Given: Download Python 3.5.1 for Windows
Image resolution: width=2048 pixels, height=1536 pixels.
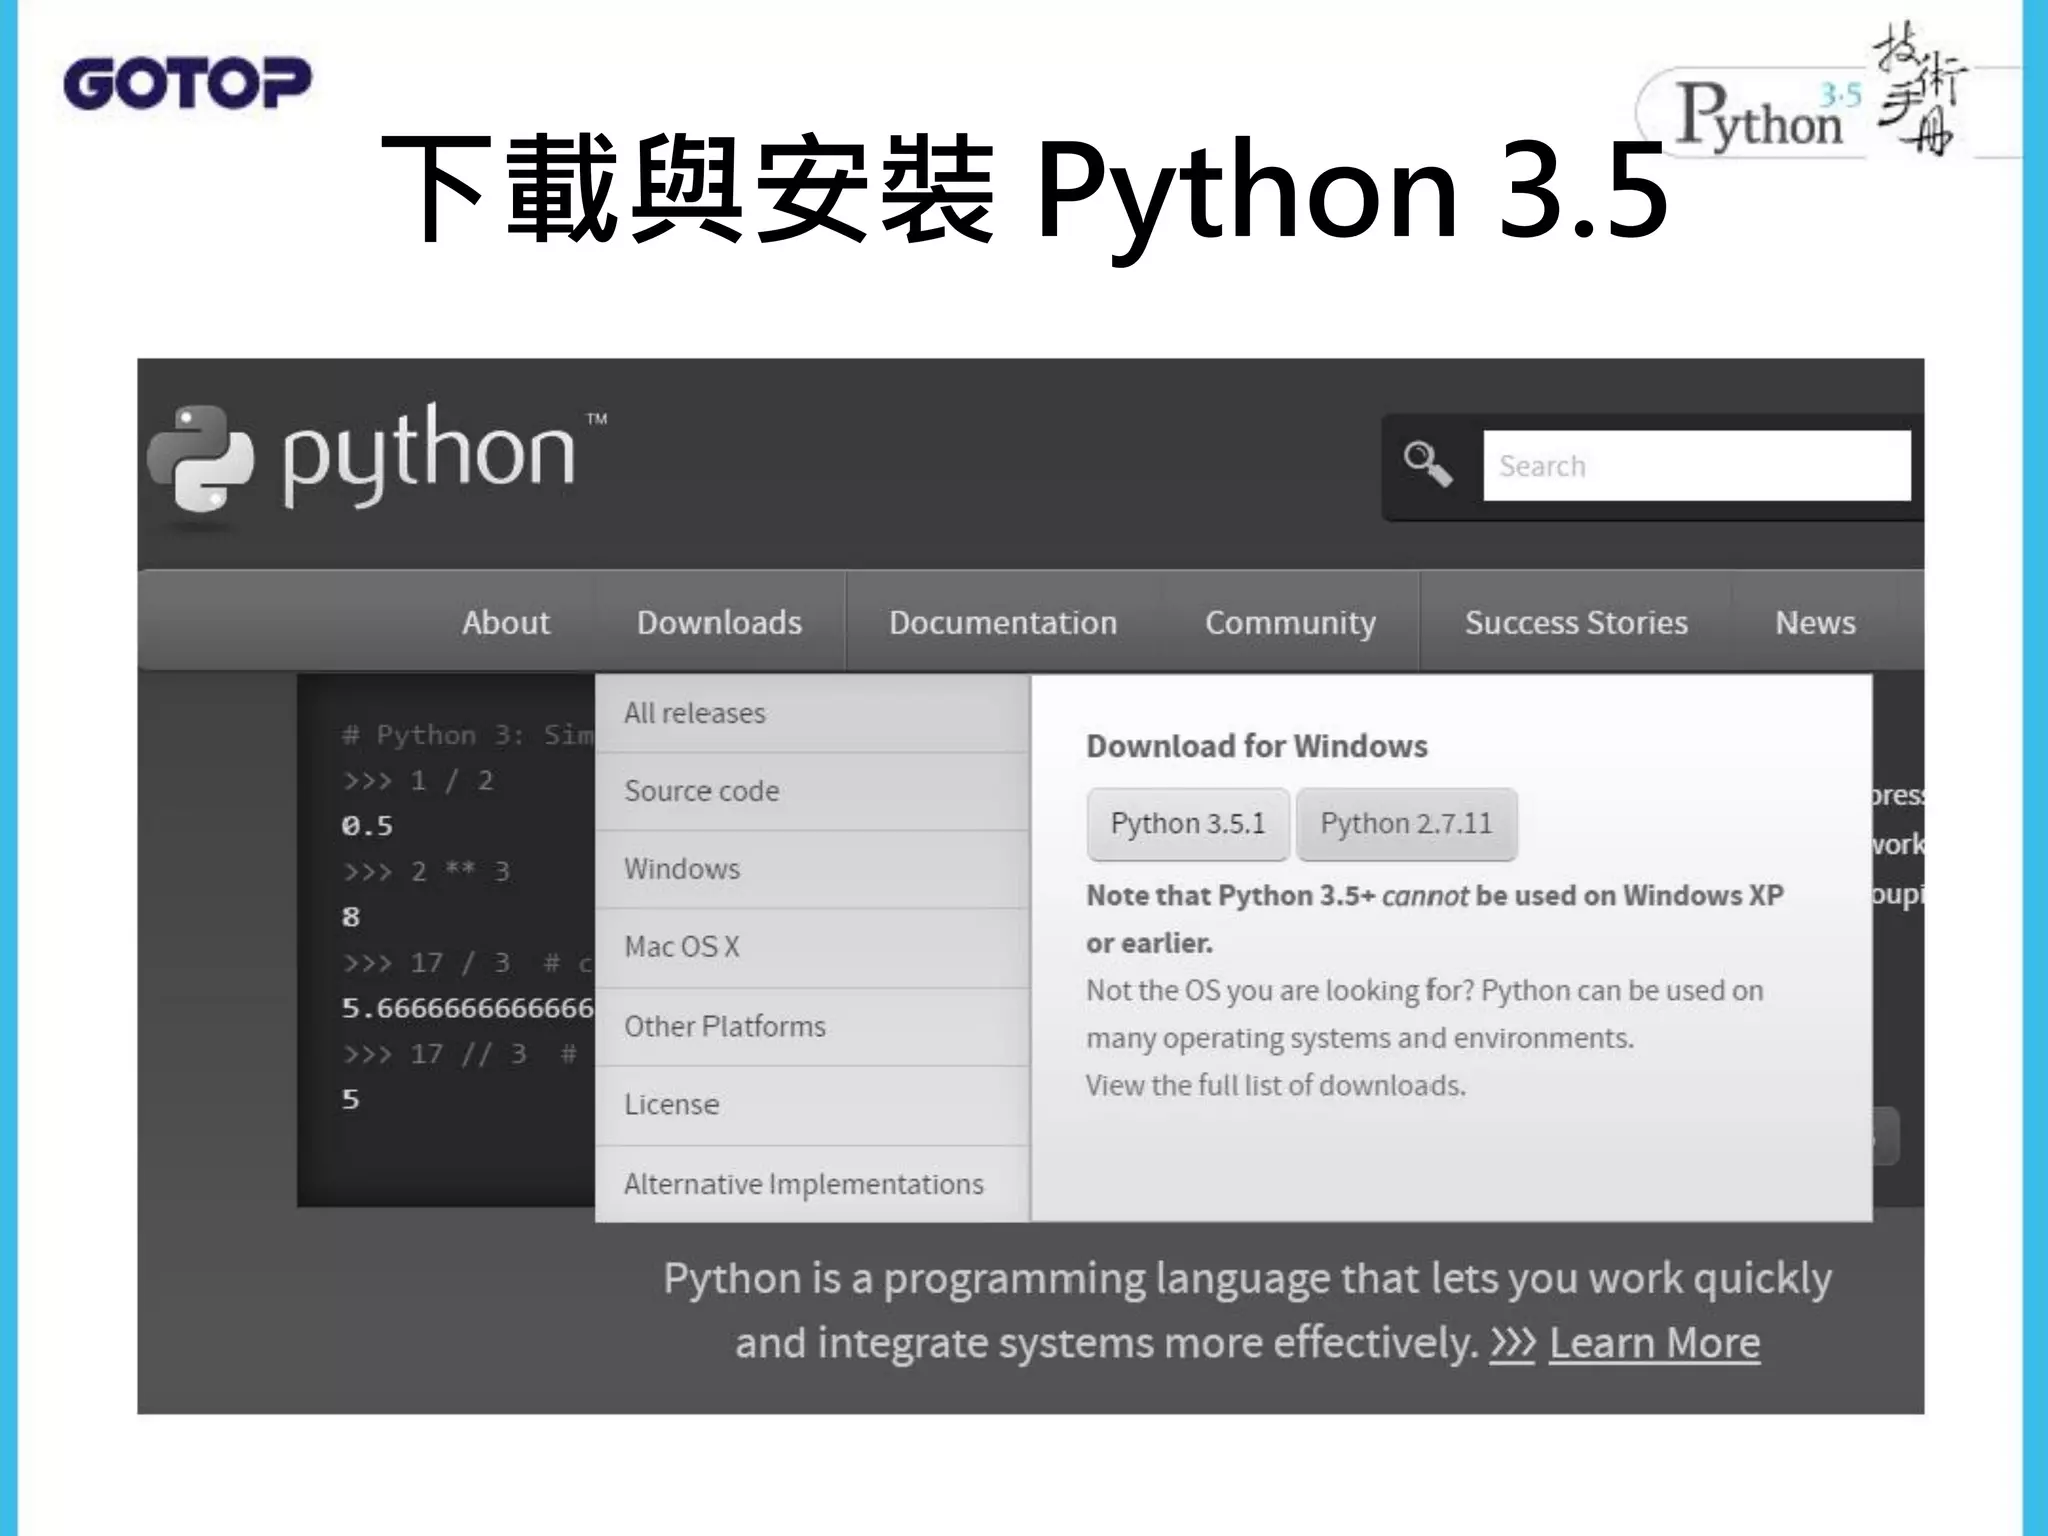Looking at the screenshot, I should click(1188, 824).
